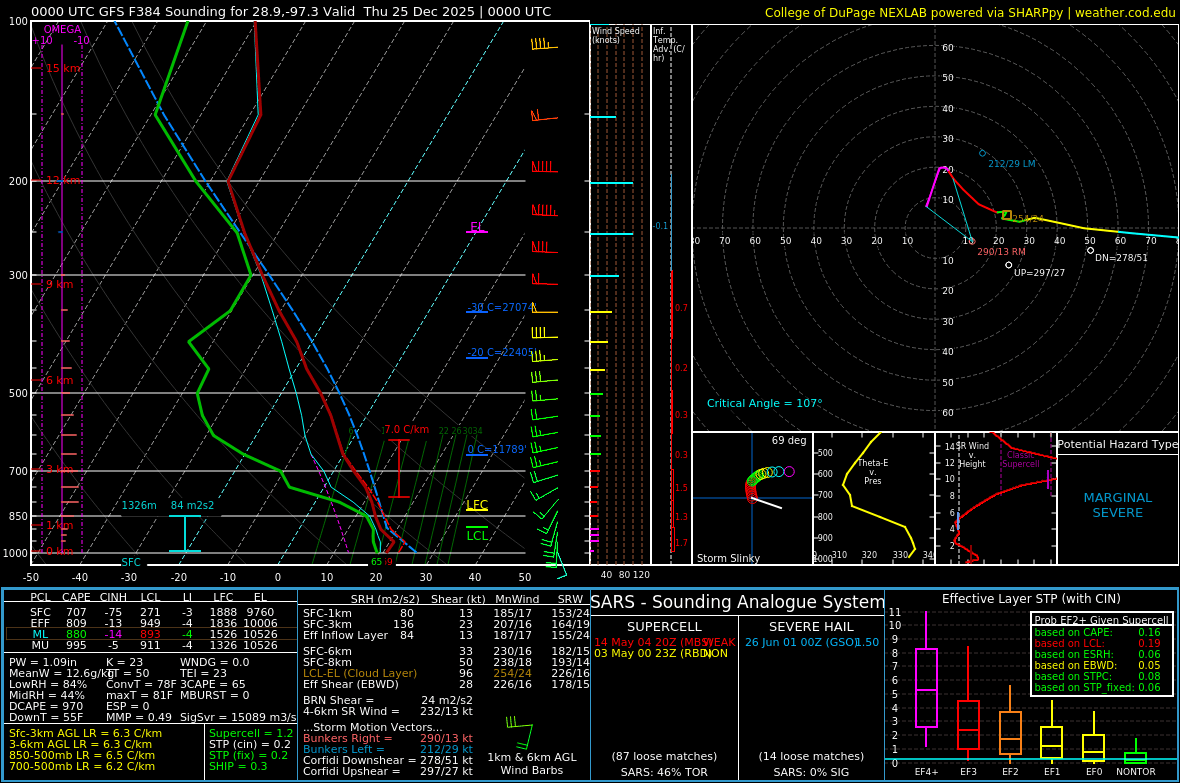
Task: Click the 'SR Wind v. Height' panel label
Action: click(x=972, y=455)
